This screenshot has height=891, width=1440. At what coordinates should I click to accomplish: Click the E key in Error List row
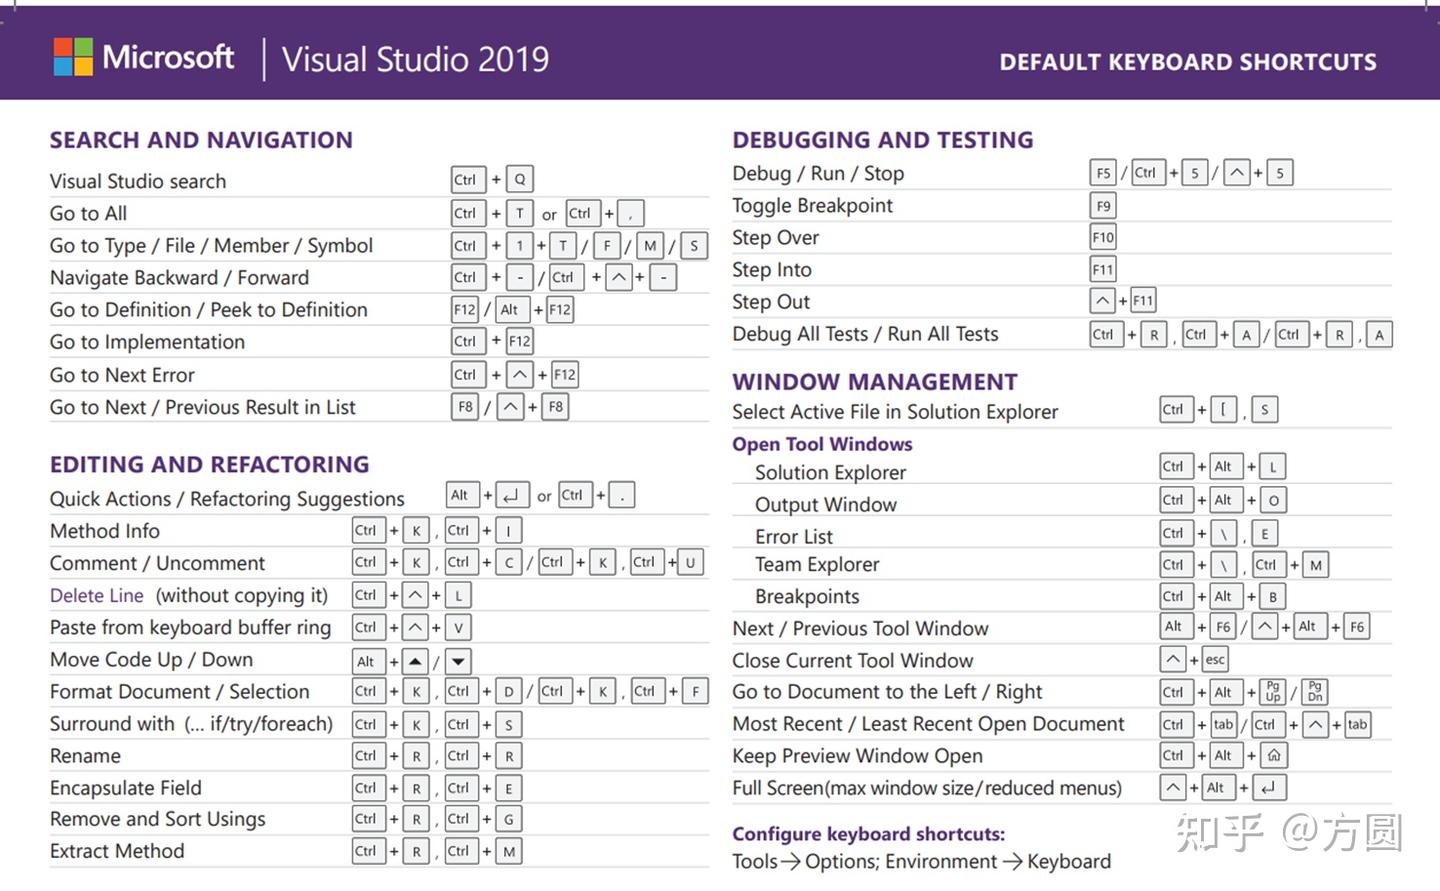pyautogui.click(x=1265, y=534)
